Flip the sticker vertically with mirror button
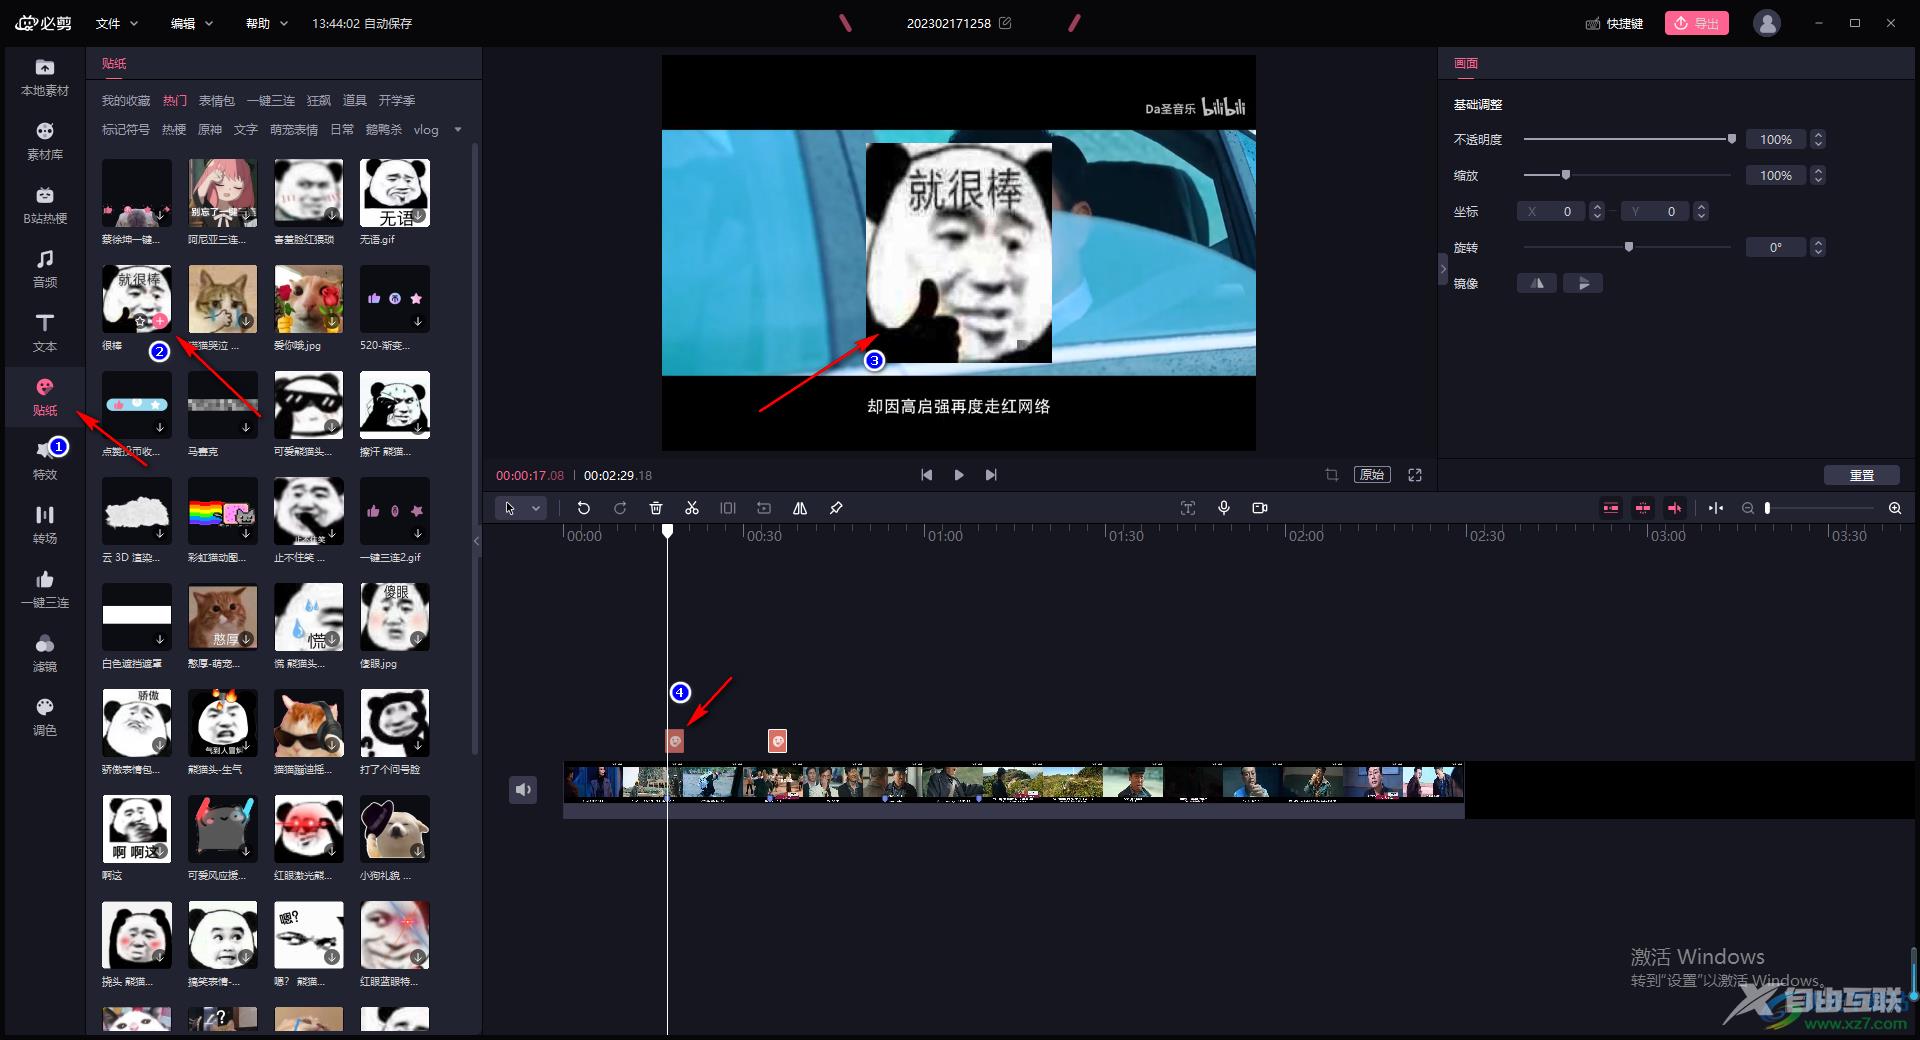 click(x=1583, y=283)
